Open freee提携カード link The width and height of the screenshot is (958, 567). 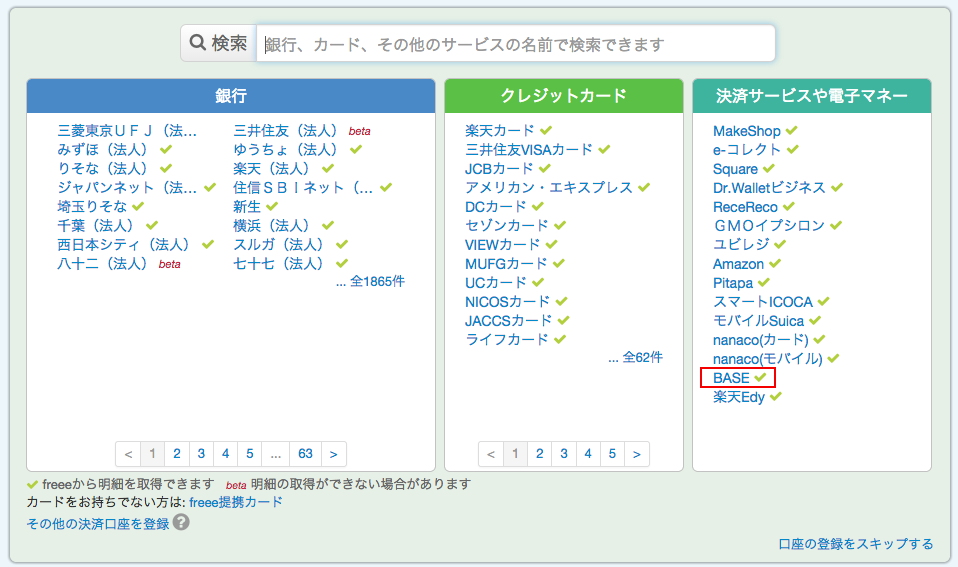click(236, 502)
